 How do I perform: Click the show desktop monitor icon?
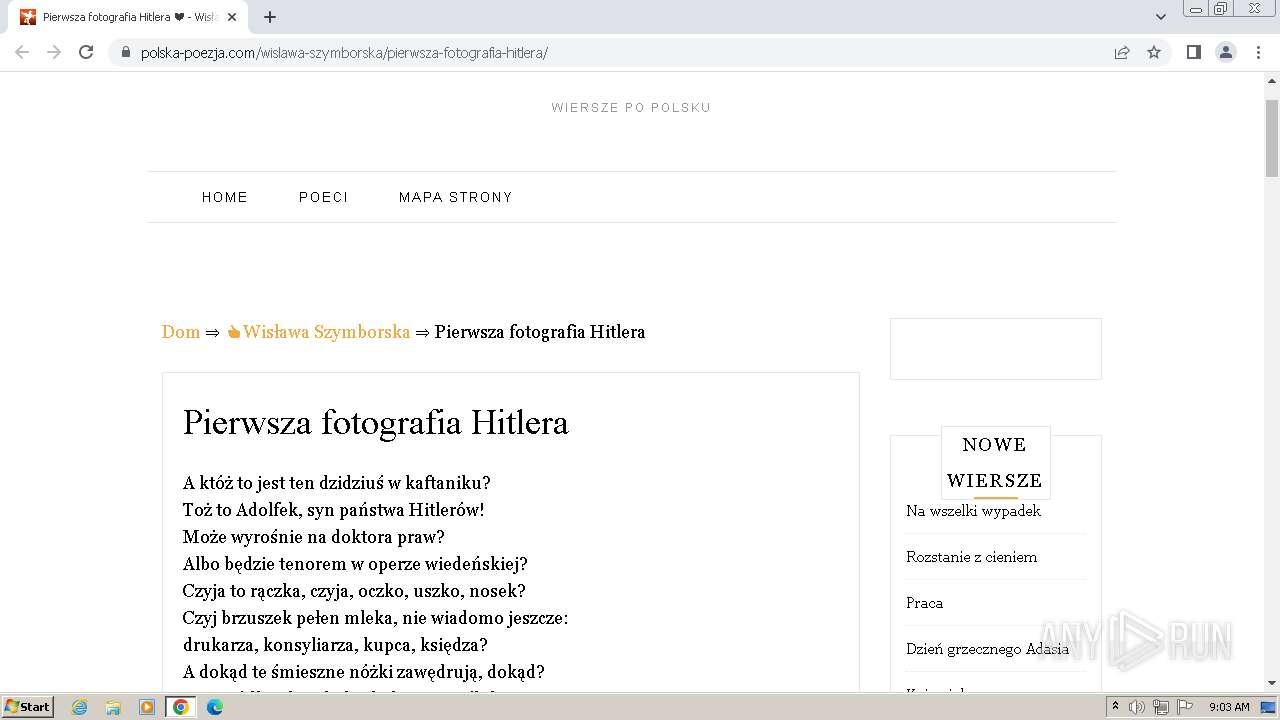1268,707
